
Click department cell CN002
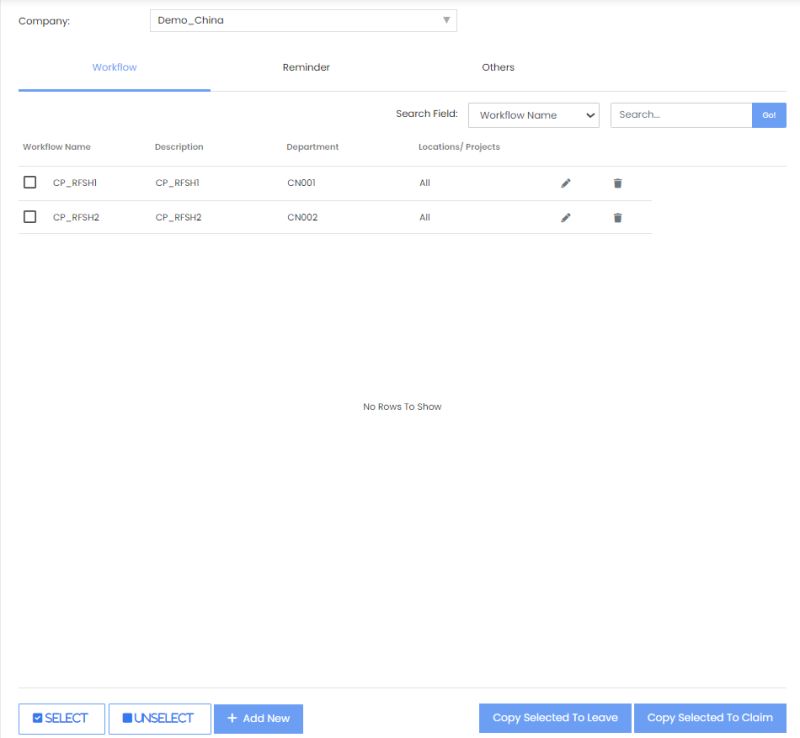(x=303, y=217)
